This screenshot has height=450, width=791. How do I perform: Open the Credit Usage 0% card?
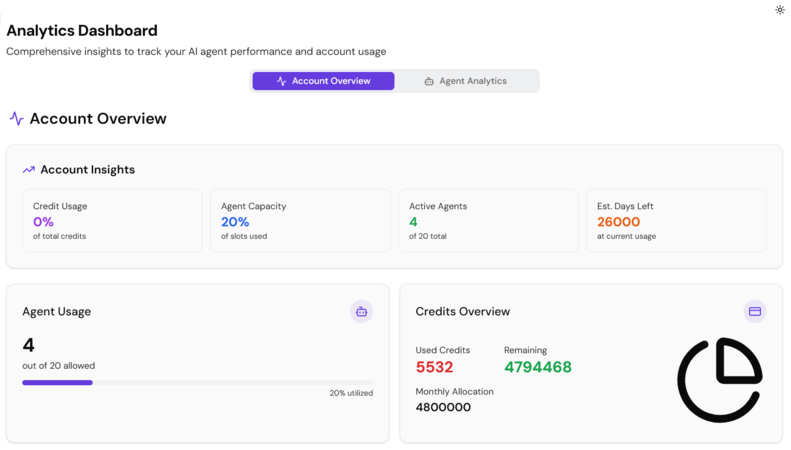point(112,220)
